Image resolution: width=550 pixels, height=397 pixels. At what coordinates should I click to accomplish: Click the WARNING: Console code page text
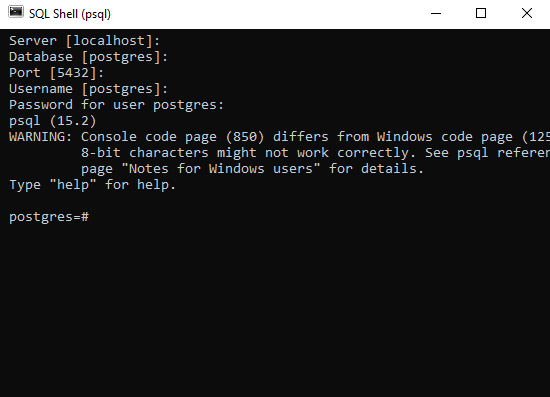[x=113, y=137]
